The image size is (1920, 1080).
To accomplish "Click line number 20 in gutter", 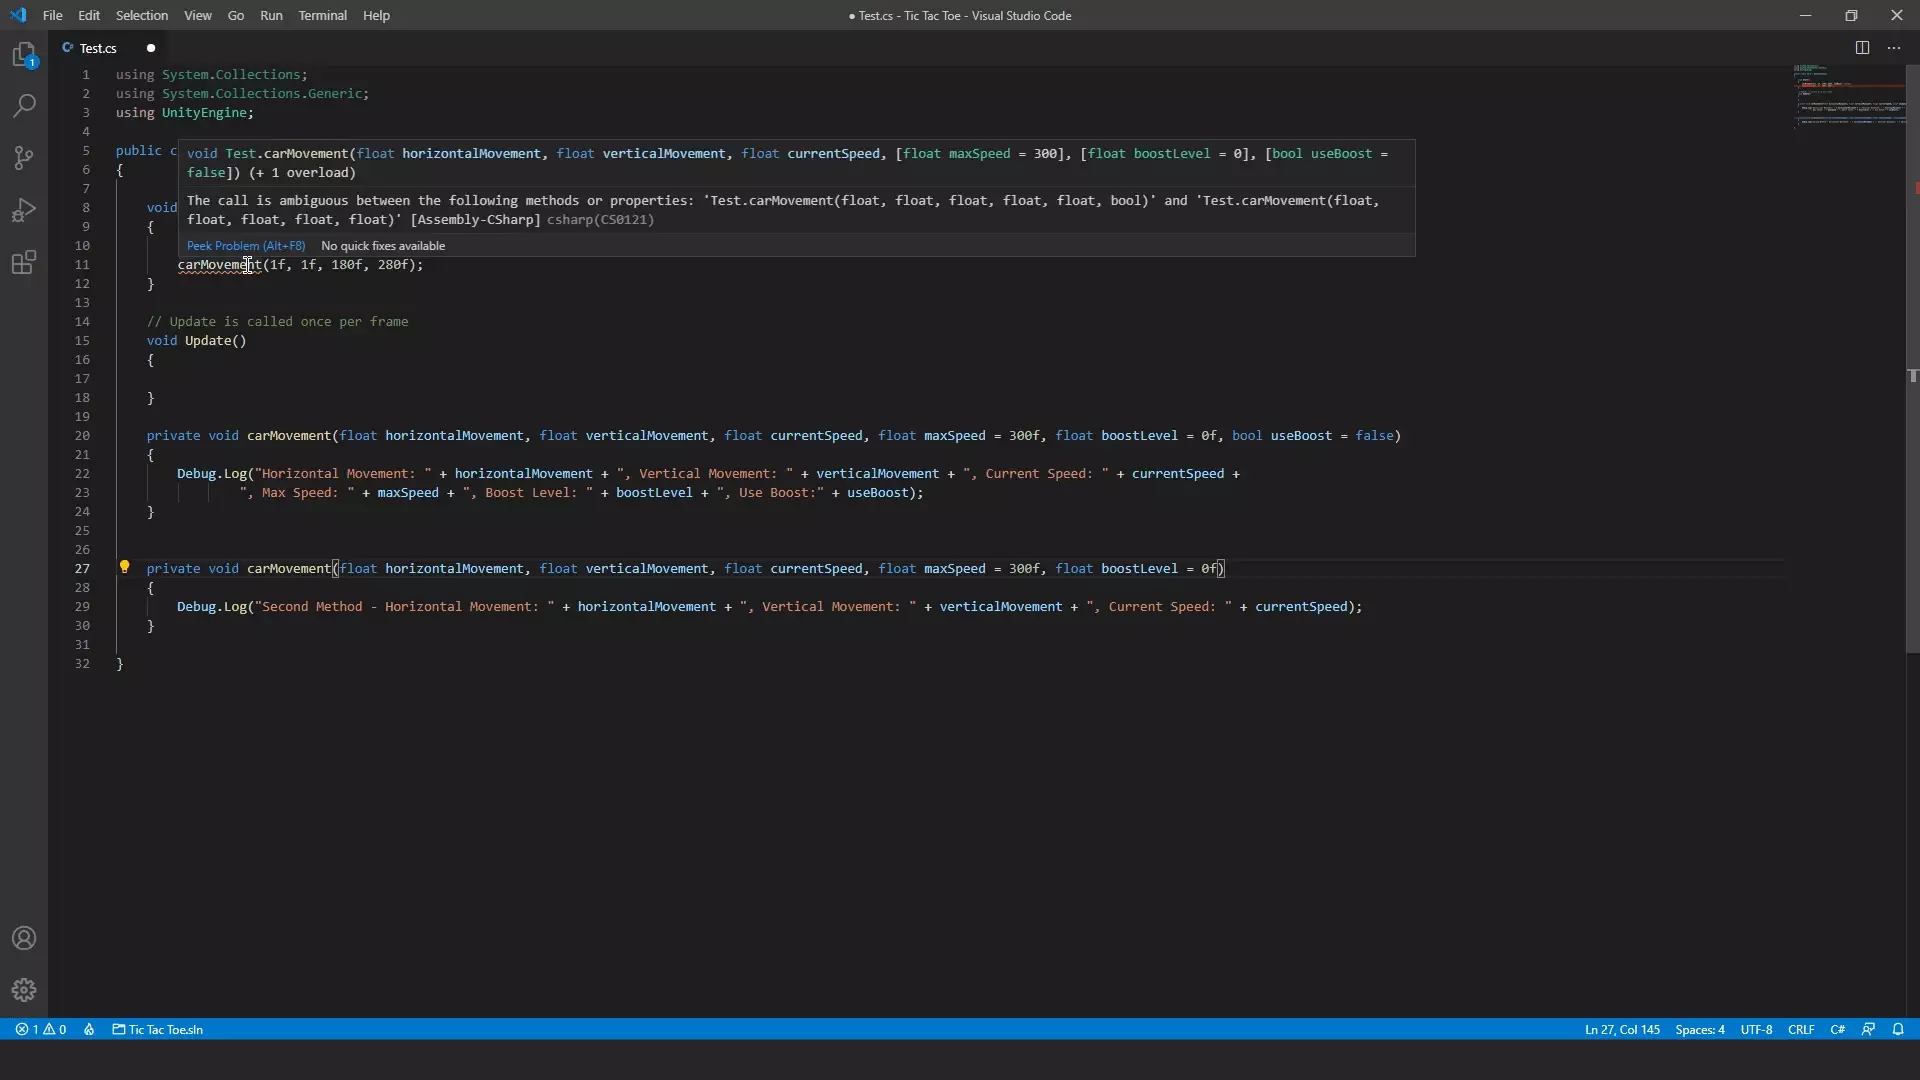I will (x=82, y=436).
